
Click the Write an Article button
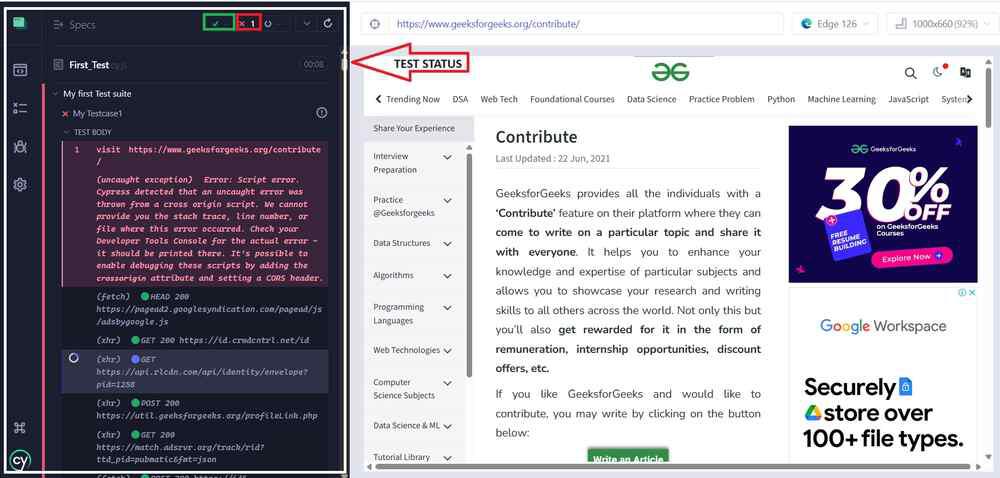(x=628, y=456)
